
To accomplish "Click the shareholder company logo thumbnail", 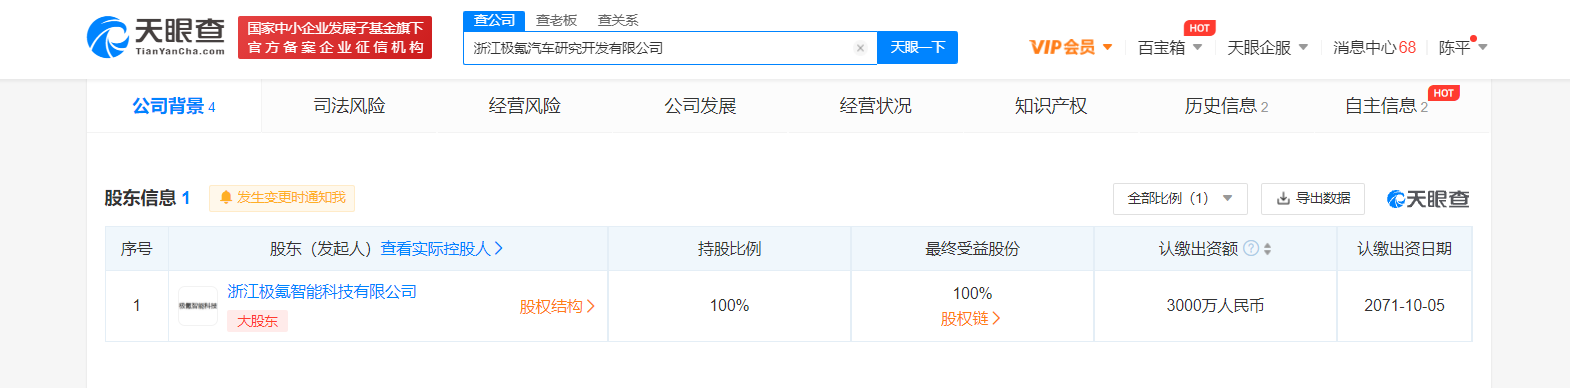I will coord(198,306).
